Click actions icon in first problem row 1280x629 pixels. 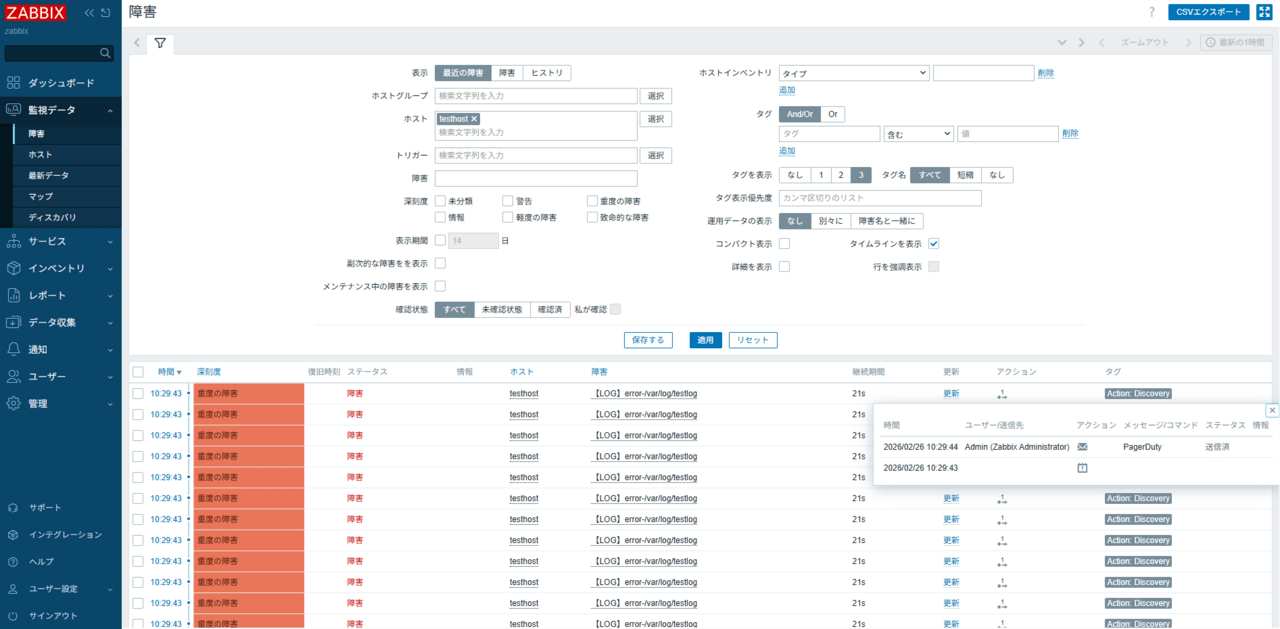point(1002,394)
